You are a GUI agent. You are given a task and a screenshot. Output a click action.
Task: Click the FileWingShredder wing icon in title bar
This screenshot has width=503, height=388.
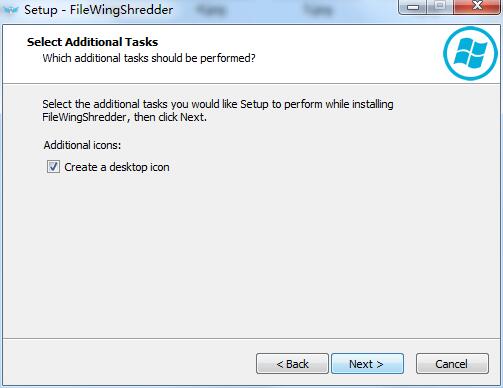click(11, 10)
